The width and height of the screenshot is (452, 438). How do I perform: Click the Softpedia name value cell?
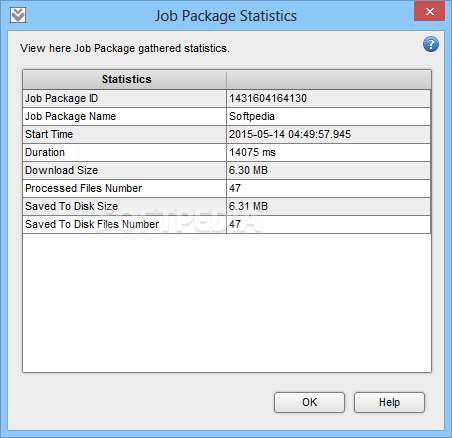click(329, 116)
